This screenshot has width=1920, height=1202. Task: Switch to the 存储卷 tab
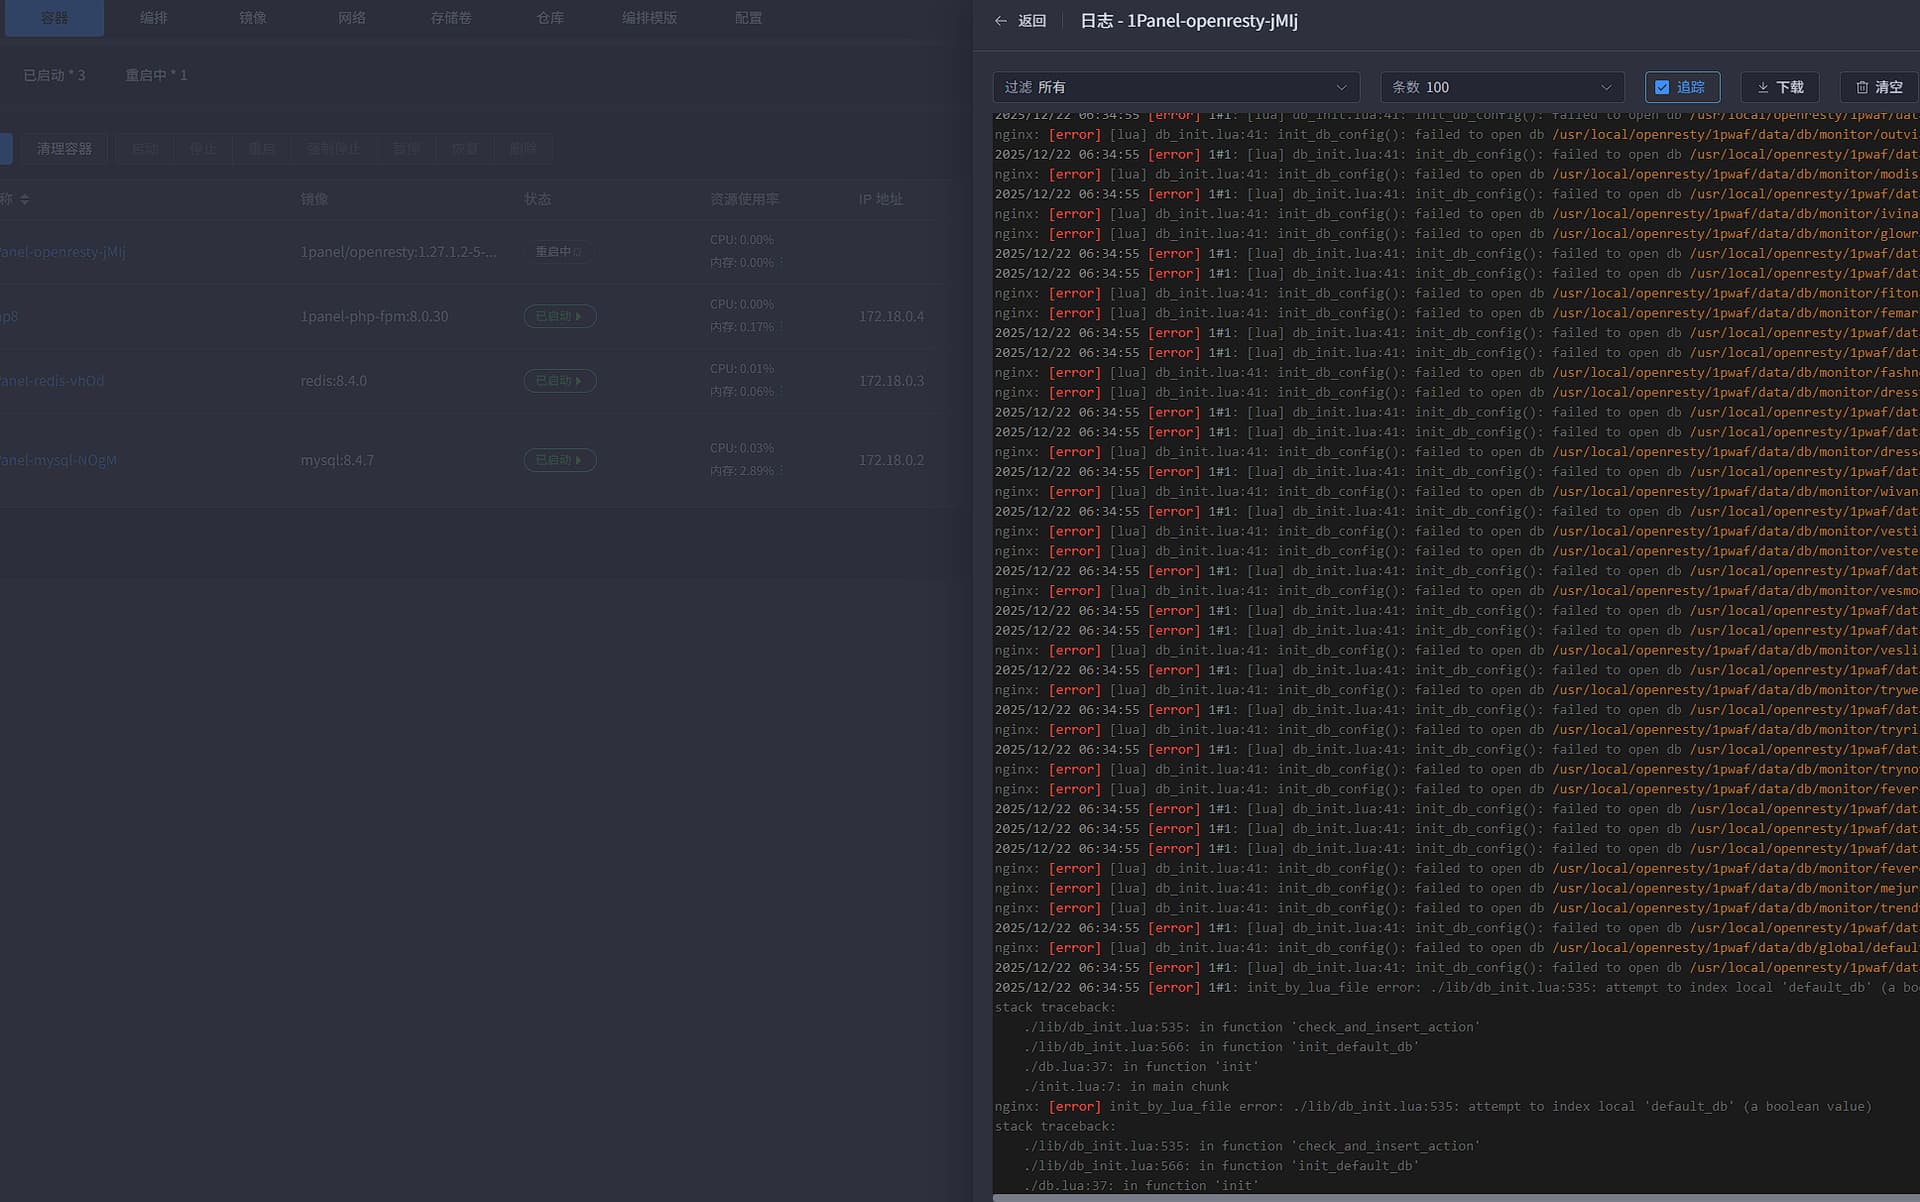tap(450, 18)
